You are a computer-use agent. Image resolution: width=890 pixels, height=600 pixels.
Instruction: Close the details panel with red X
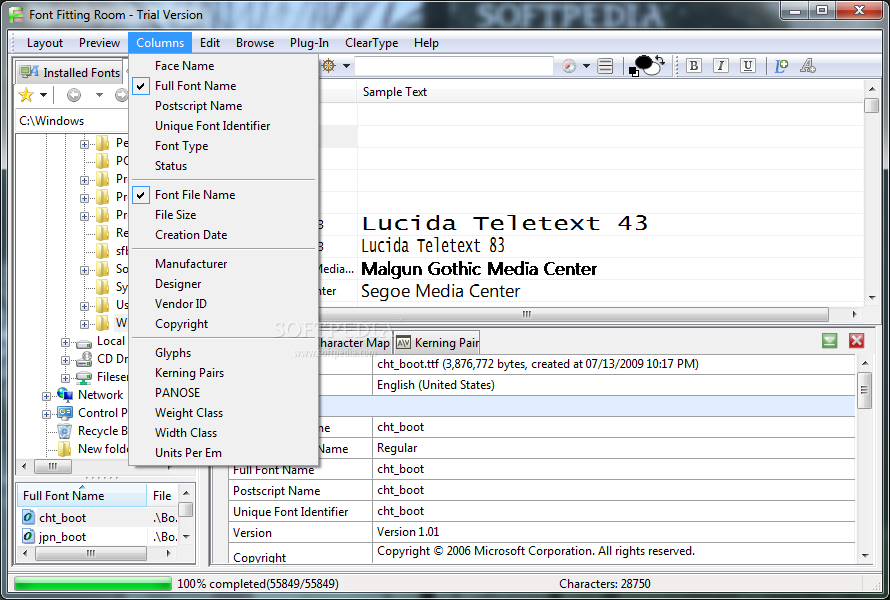tap(857, 341)
